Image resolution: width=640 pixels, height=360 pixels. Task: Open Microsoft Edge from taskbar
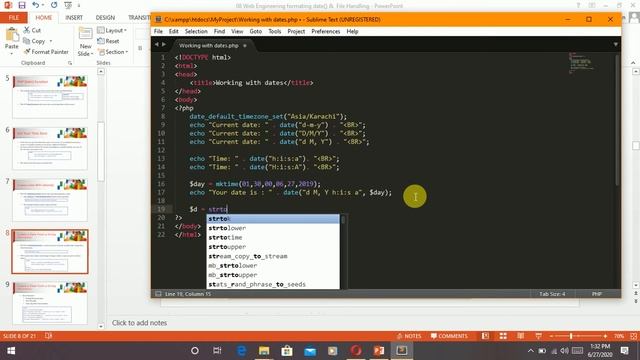click(x=242, y=351)
